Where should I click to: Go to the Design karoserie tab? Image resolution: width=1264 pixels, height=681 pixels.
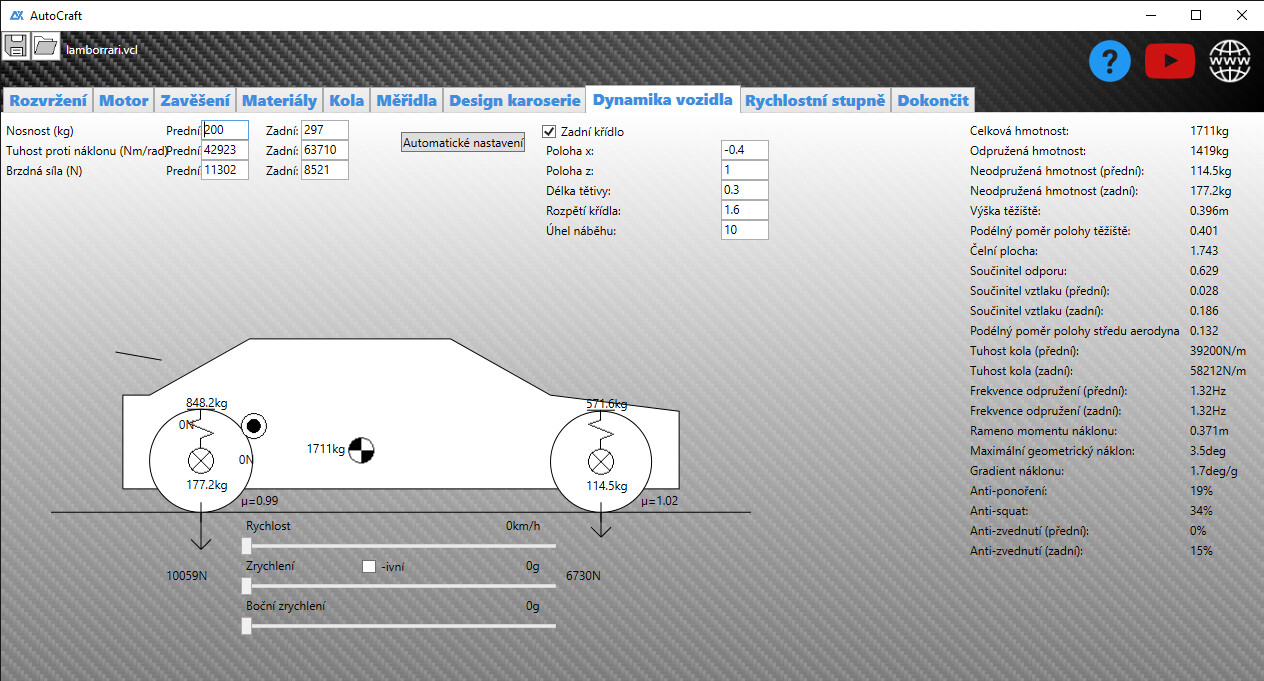tap(514, 100)
